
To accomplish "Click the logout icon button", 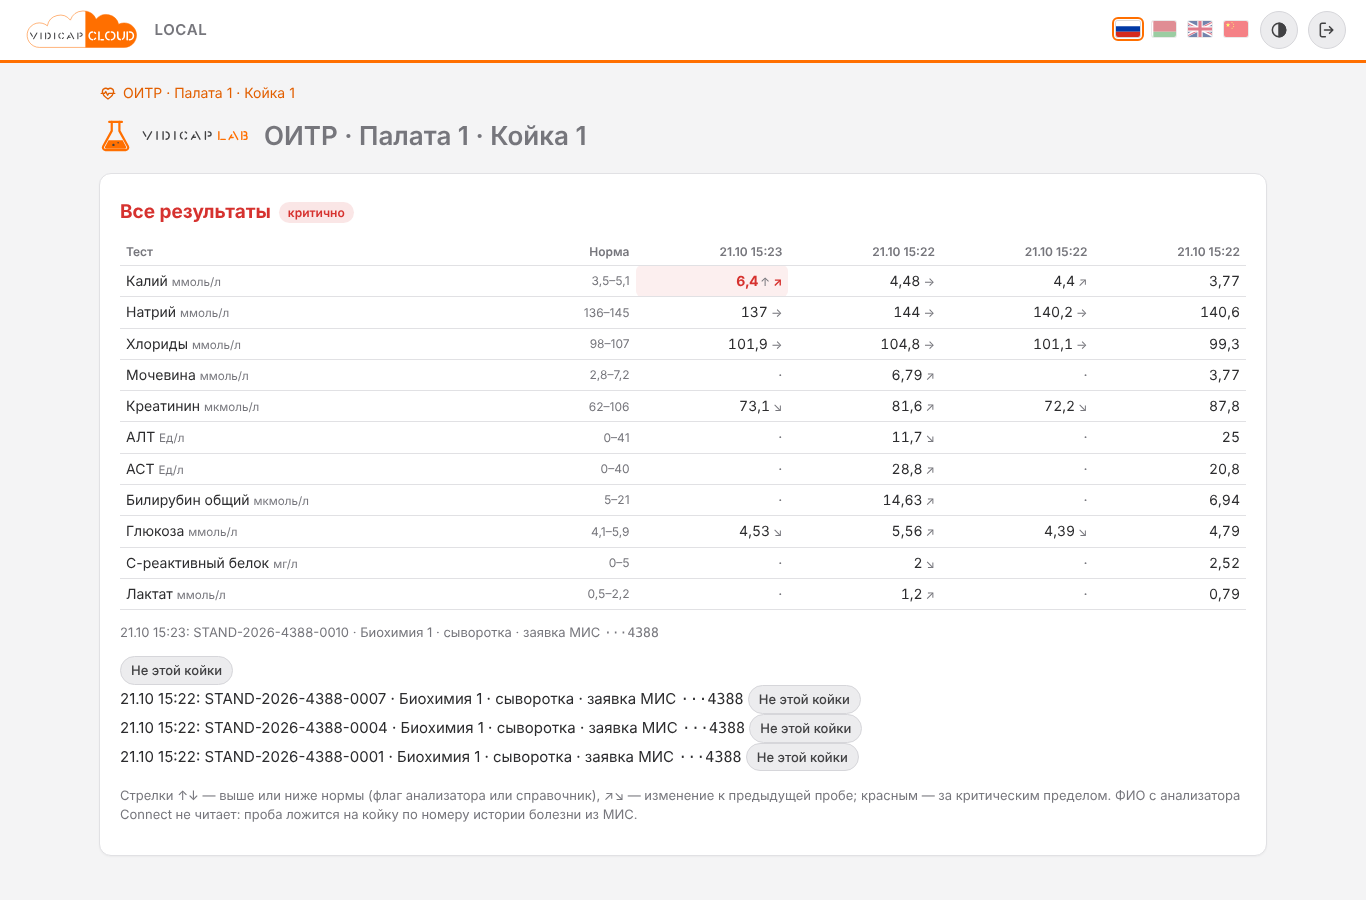I will (1327, 30).
